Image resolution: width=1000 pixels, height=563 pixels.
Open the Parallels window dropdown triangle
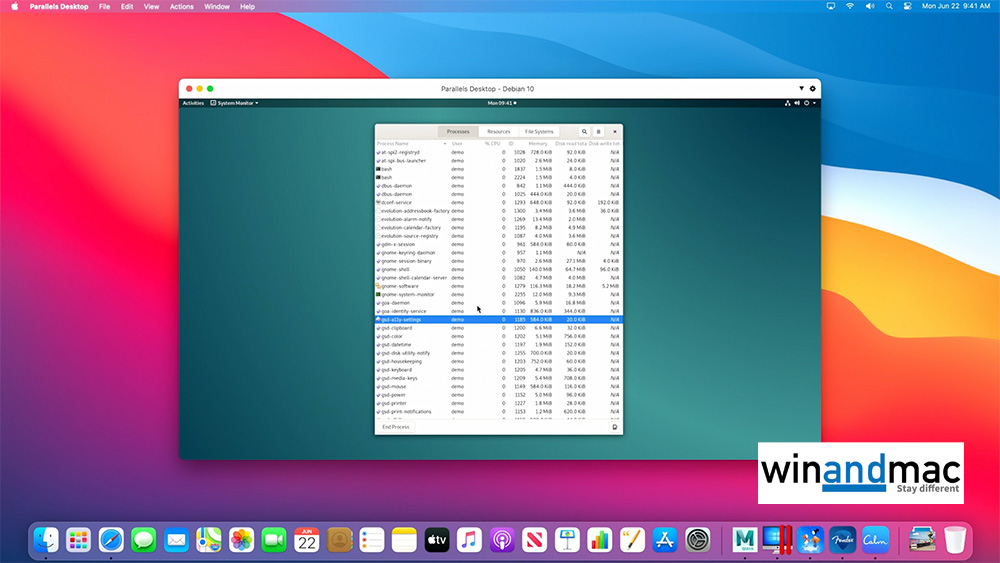(800, 89)
